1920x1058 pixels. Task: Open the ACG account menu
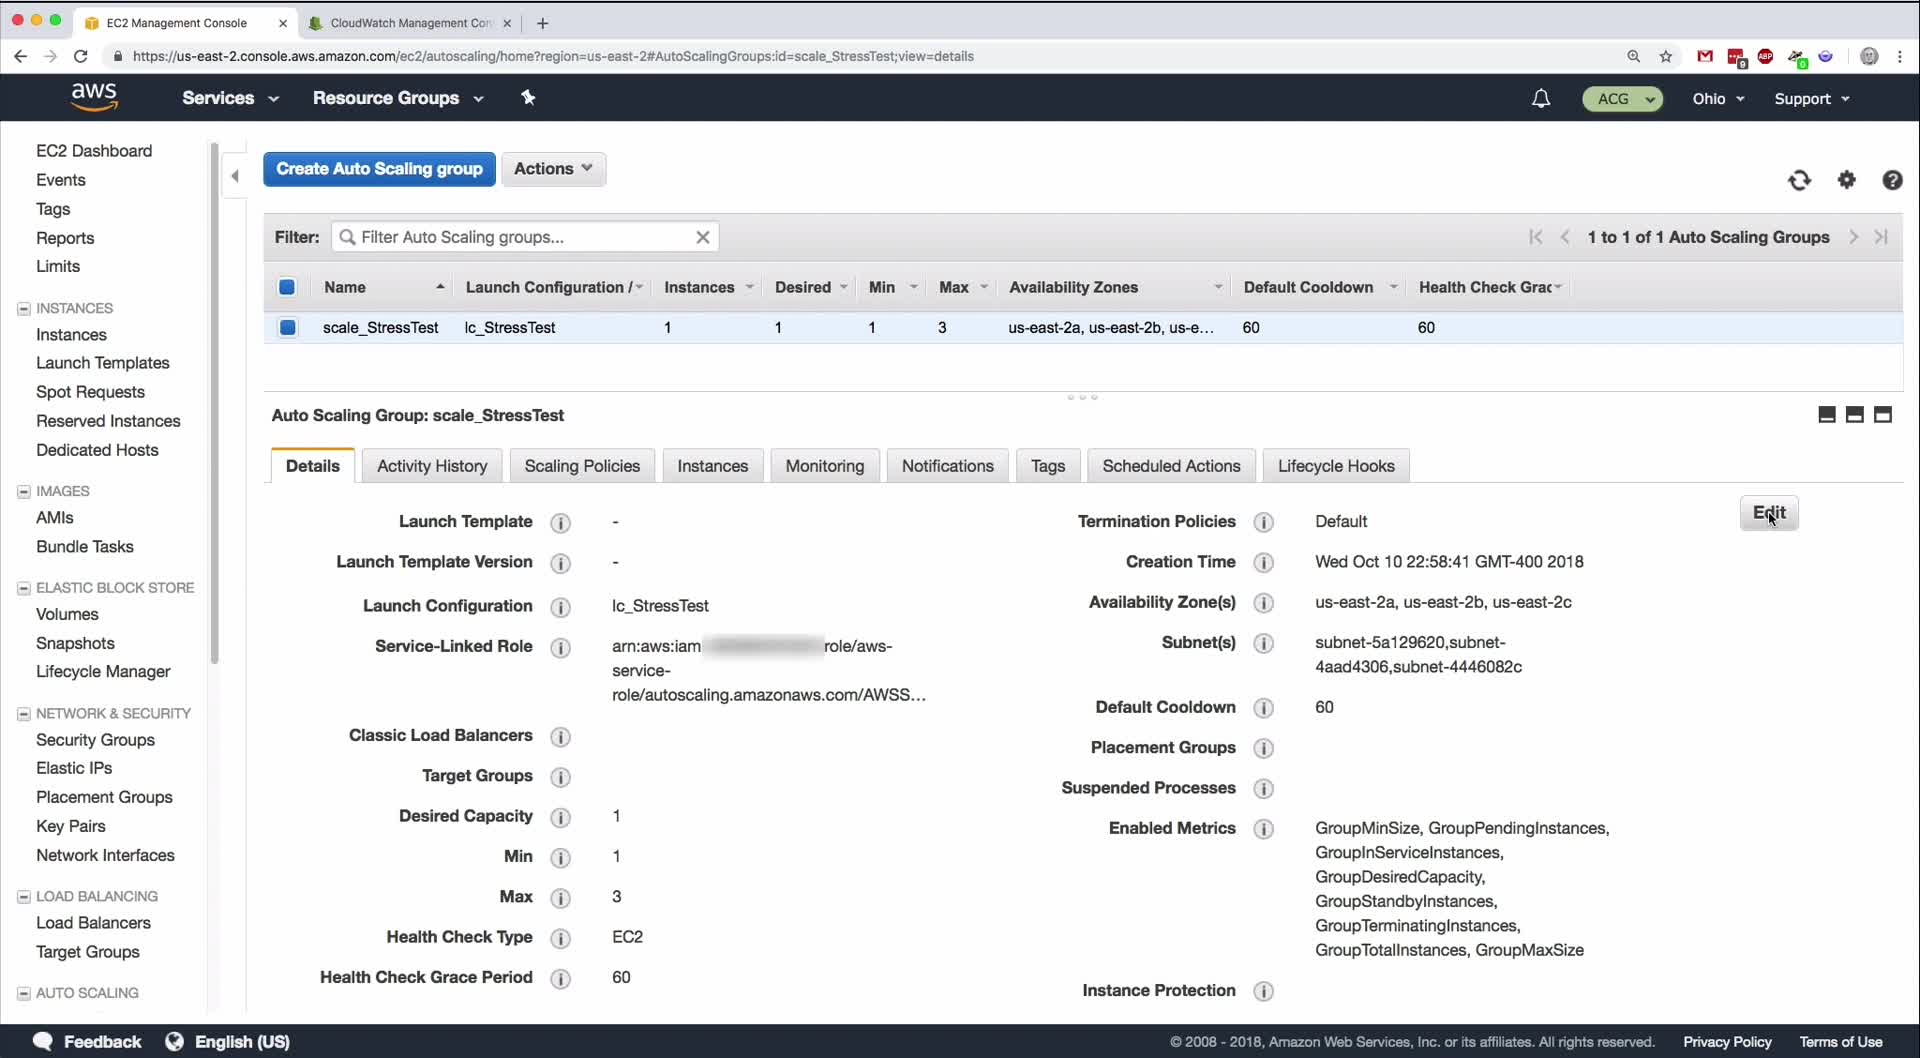1622,99
